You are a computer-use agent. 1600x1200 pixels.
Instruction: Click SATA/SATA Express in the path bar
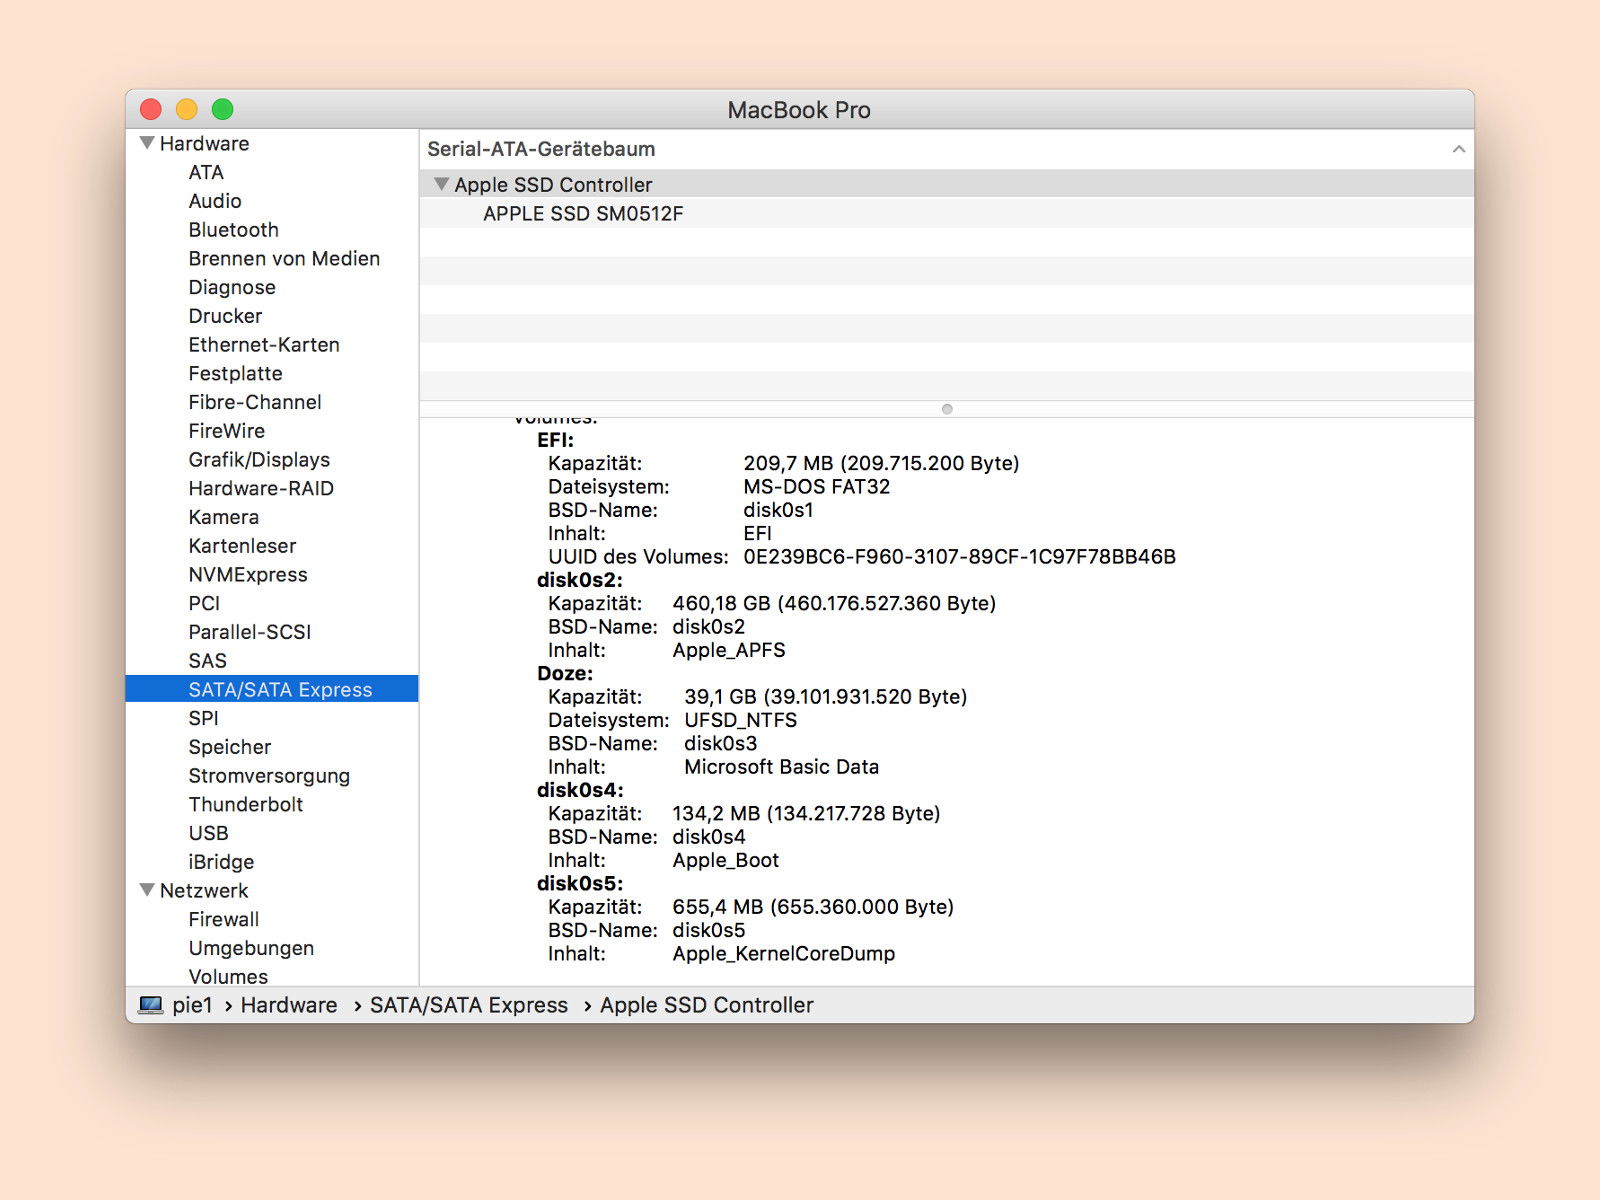[x=469, y=1005]
